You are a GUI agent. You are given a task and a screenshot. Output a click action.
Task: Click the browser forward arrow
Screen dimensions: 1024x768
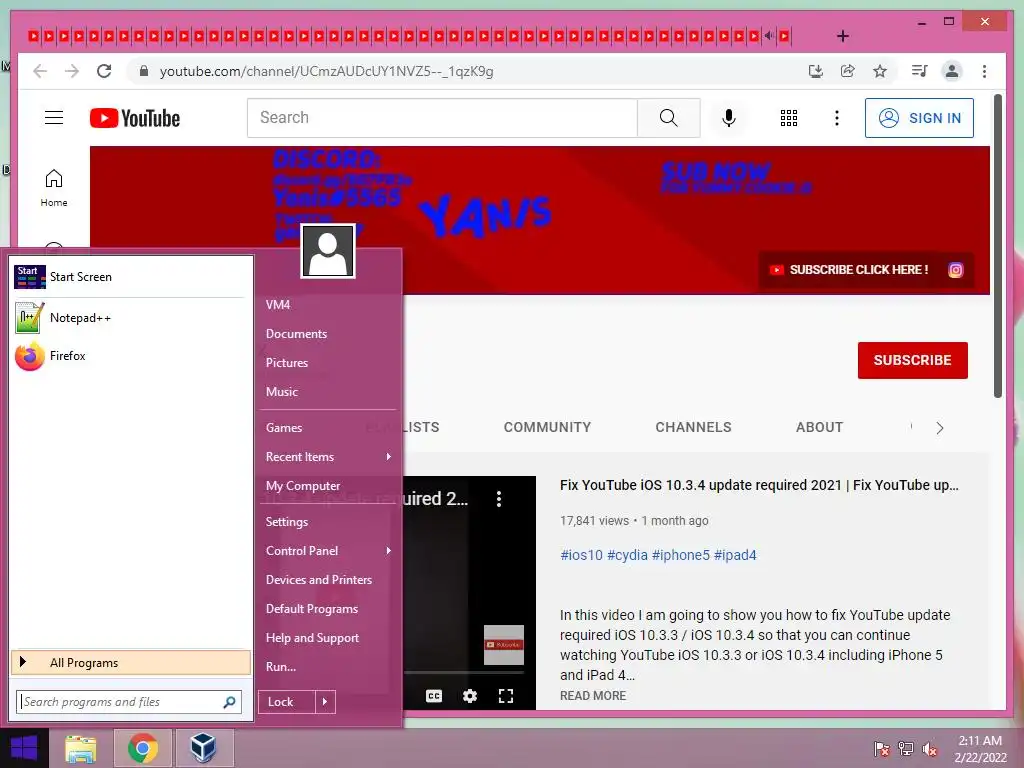pos(72,71)
